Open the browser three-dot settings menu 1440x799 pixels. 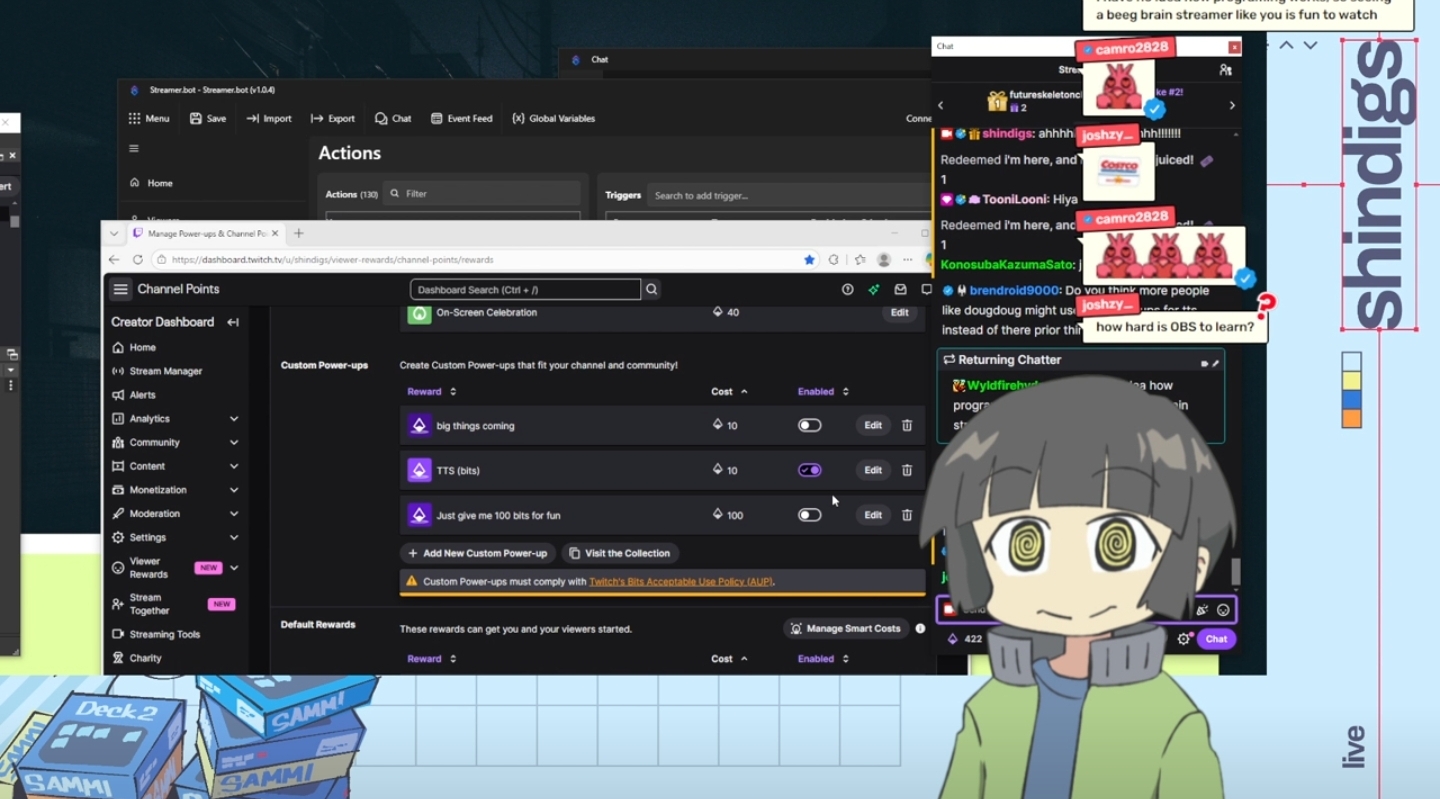(908, 260)
